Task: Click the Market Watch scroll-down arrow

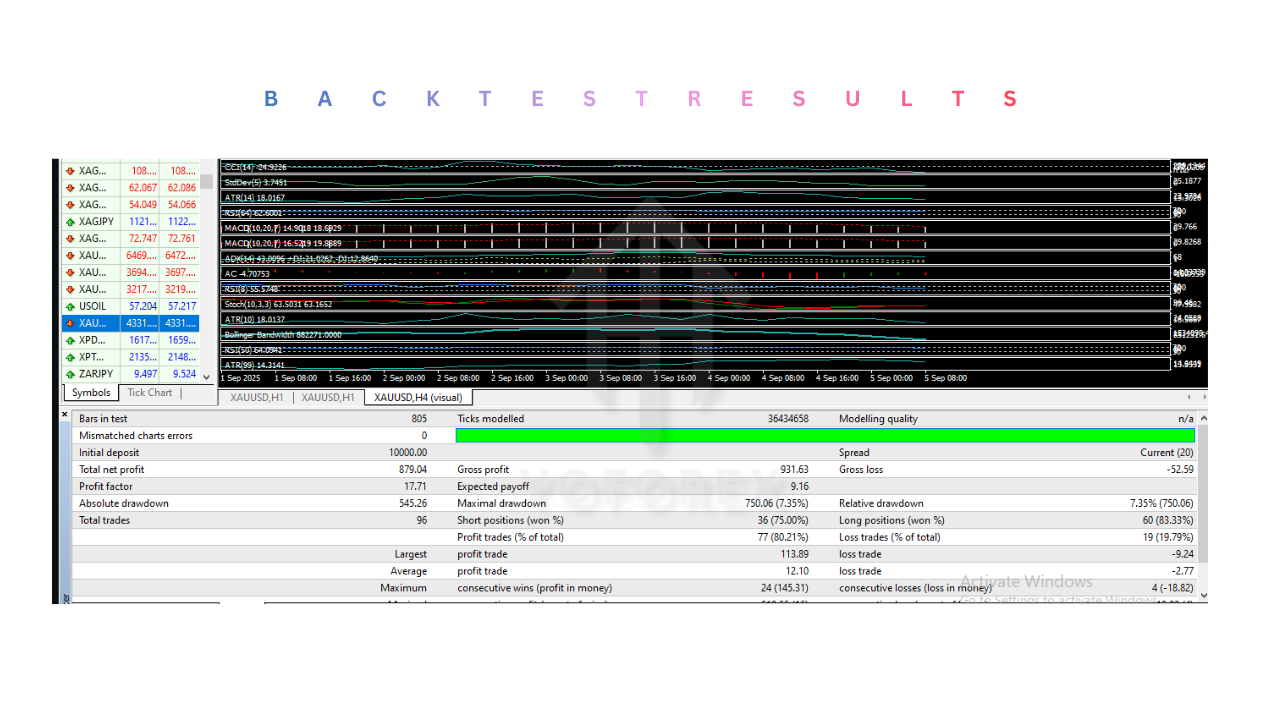Action: coord(207,377)
